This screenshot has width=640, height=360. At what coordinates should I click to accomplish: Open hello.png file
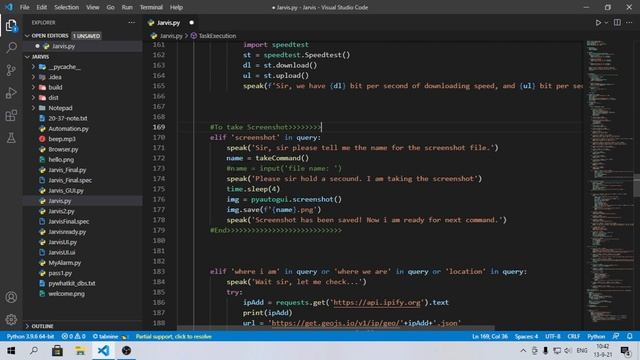pos(61,160)
